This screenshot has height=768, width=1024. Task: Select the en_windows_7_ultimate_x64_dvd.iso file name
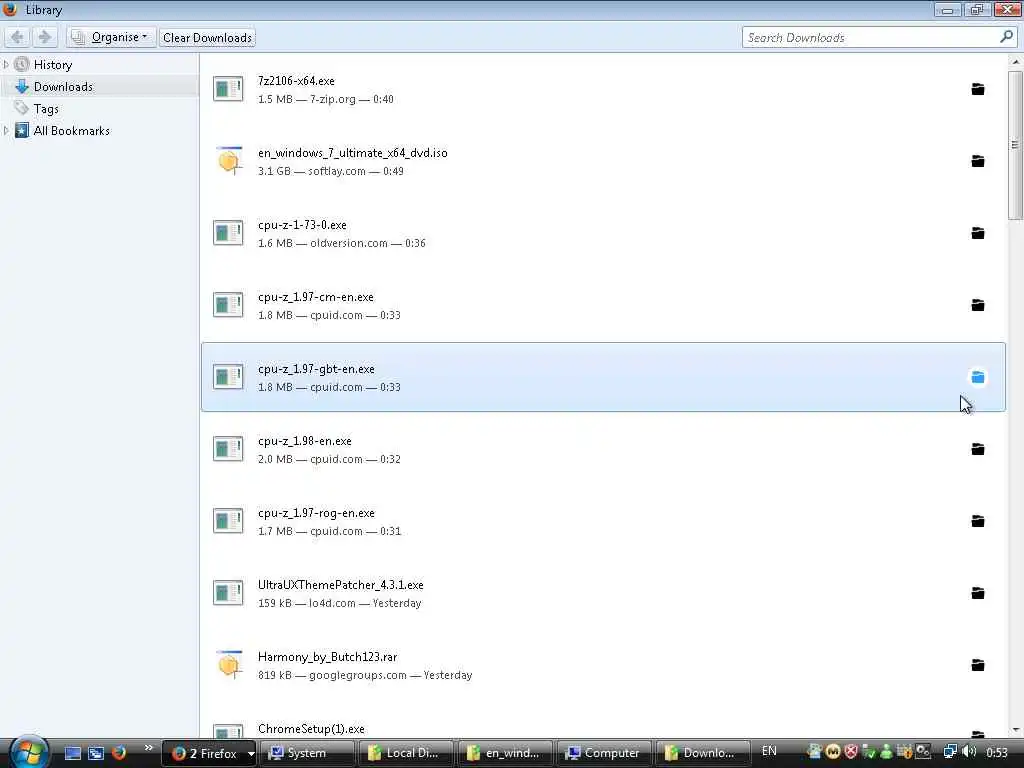click(x=353, y=153)
